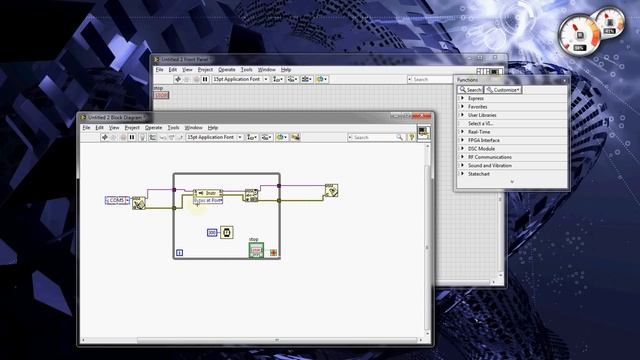
Task: Click Run Continuously in the Block Diagram toolbar
Action: pyautogui.click(x=114, y=138)
